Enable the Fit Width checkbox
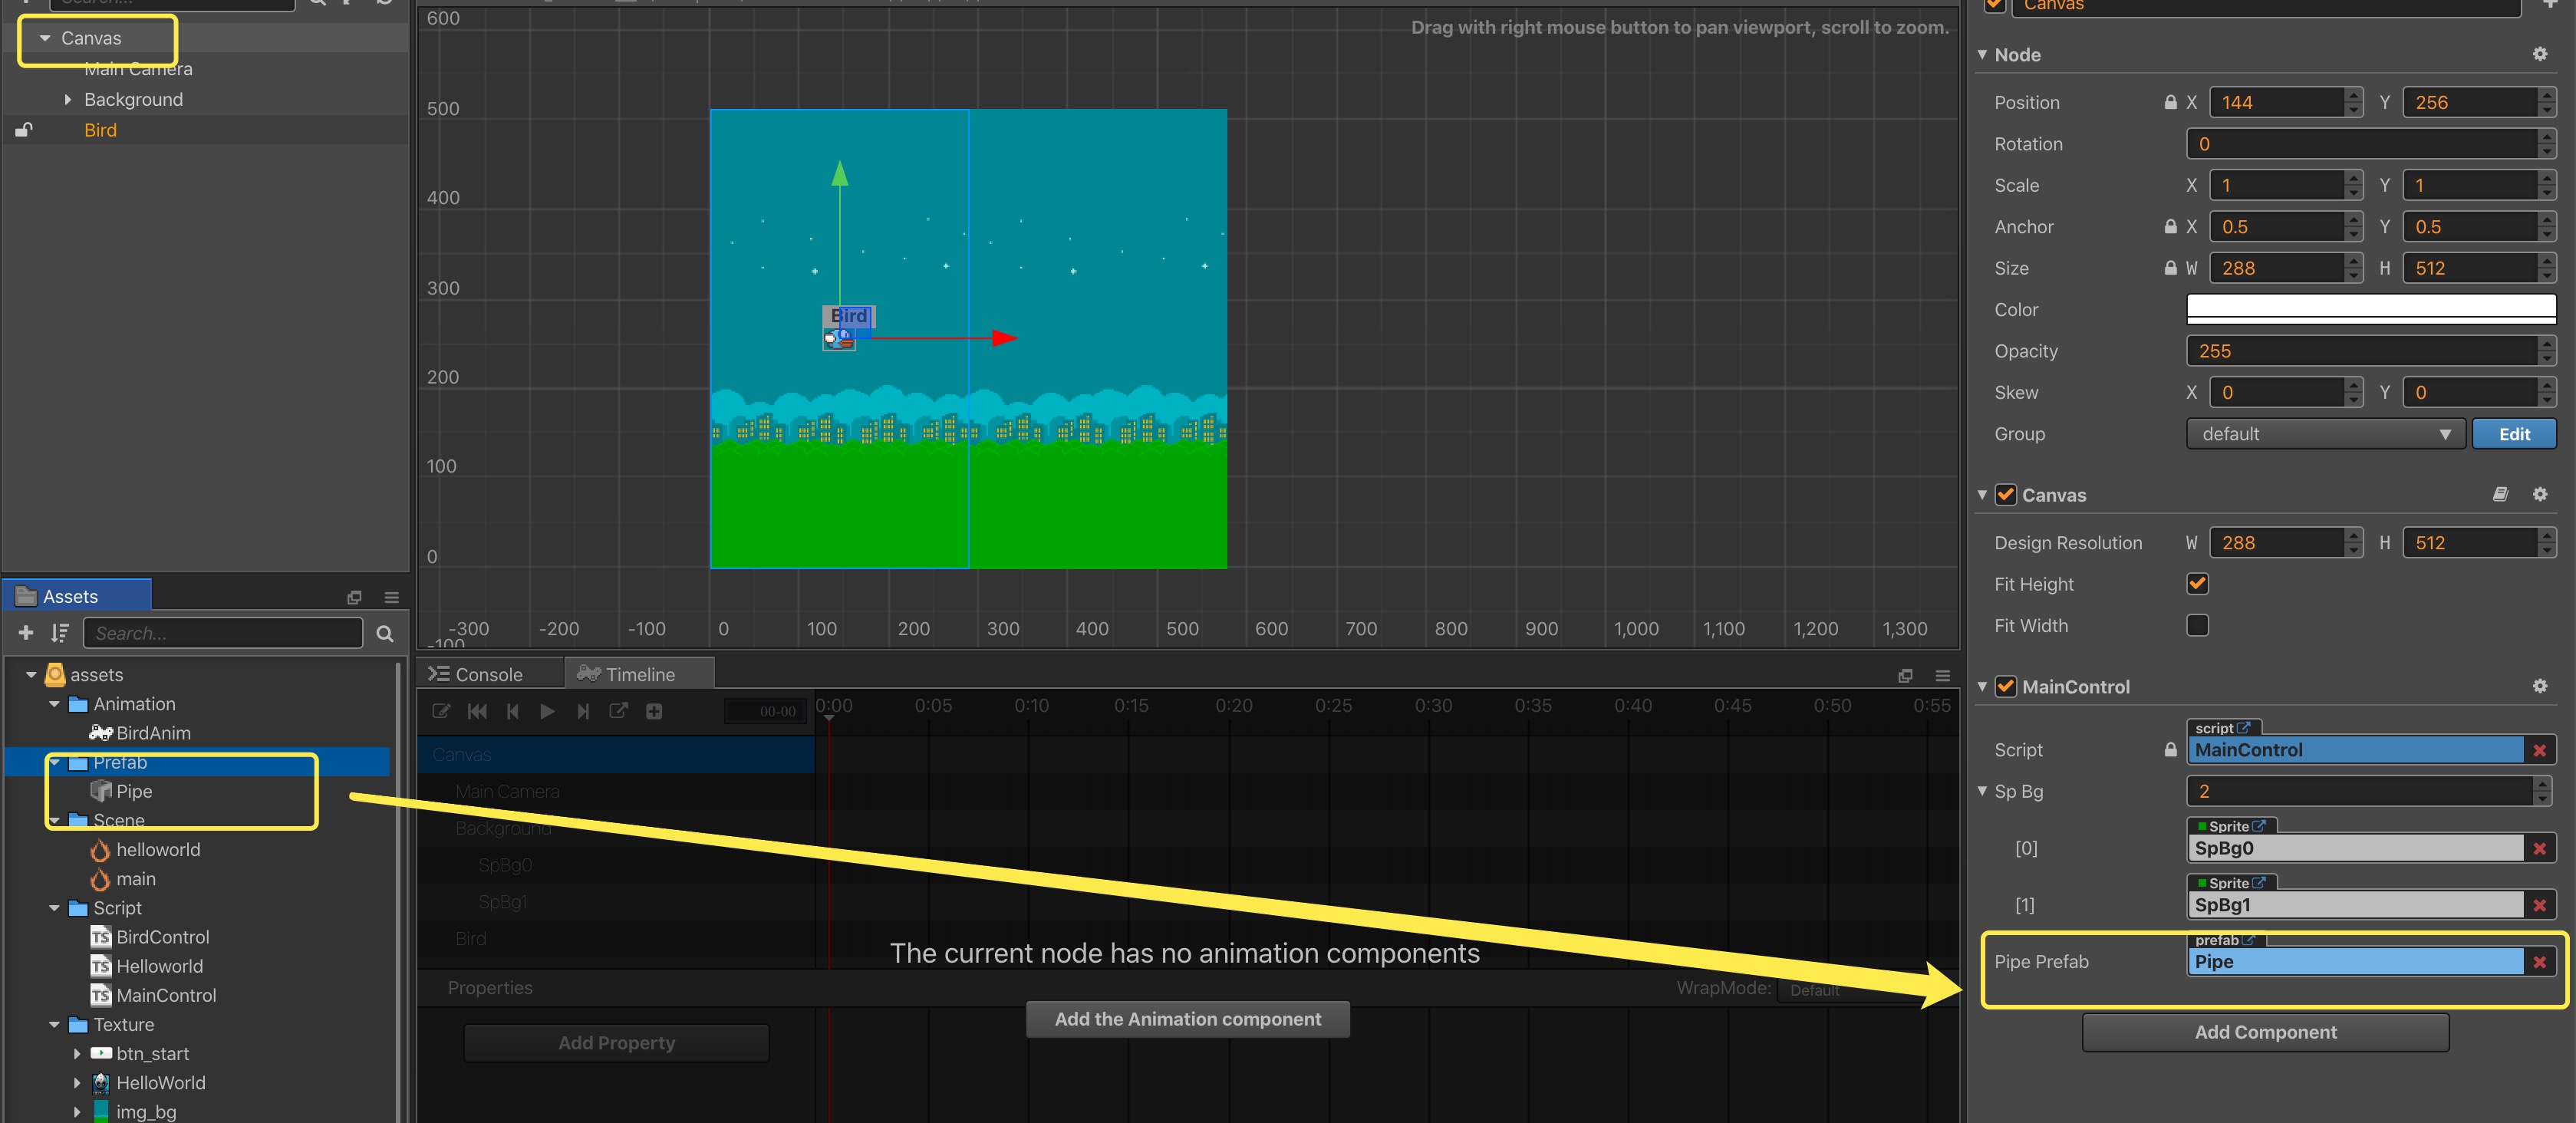2576x1123 pixels. point(2197,625)
